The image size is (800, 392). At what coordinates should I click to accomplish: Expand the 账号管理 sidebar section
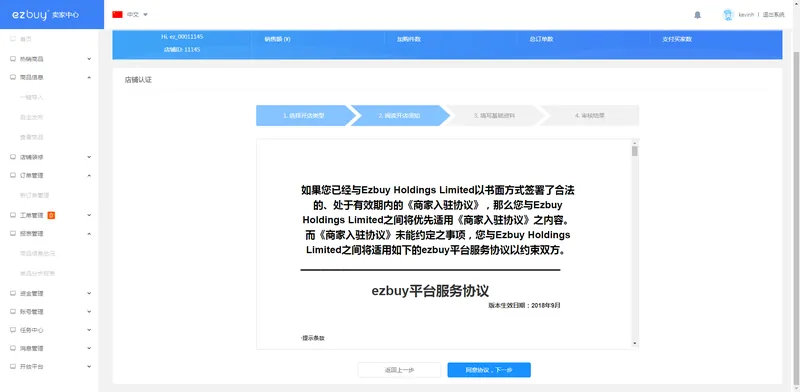[89, 312]
